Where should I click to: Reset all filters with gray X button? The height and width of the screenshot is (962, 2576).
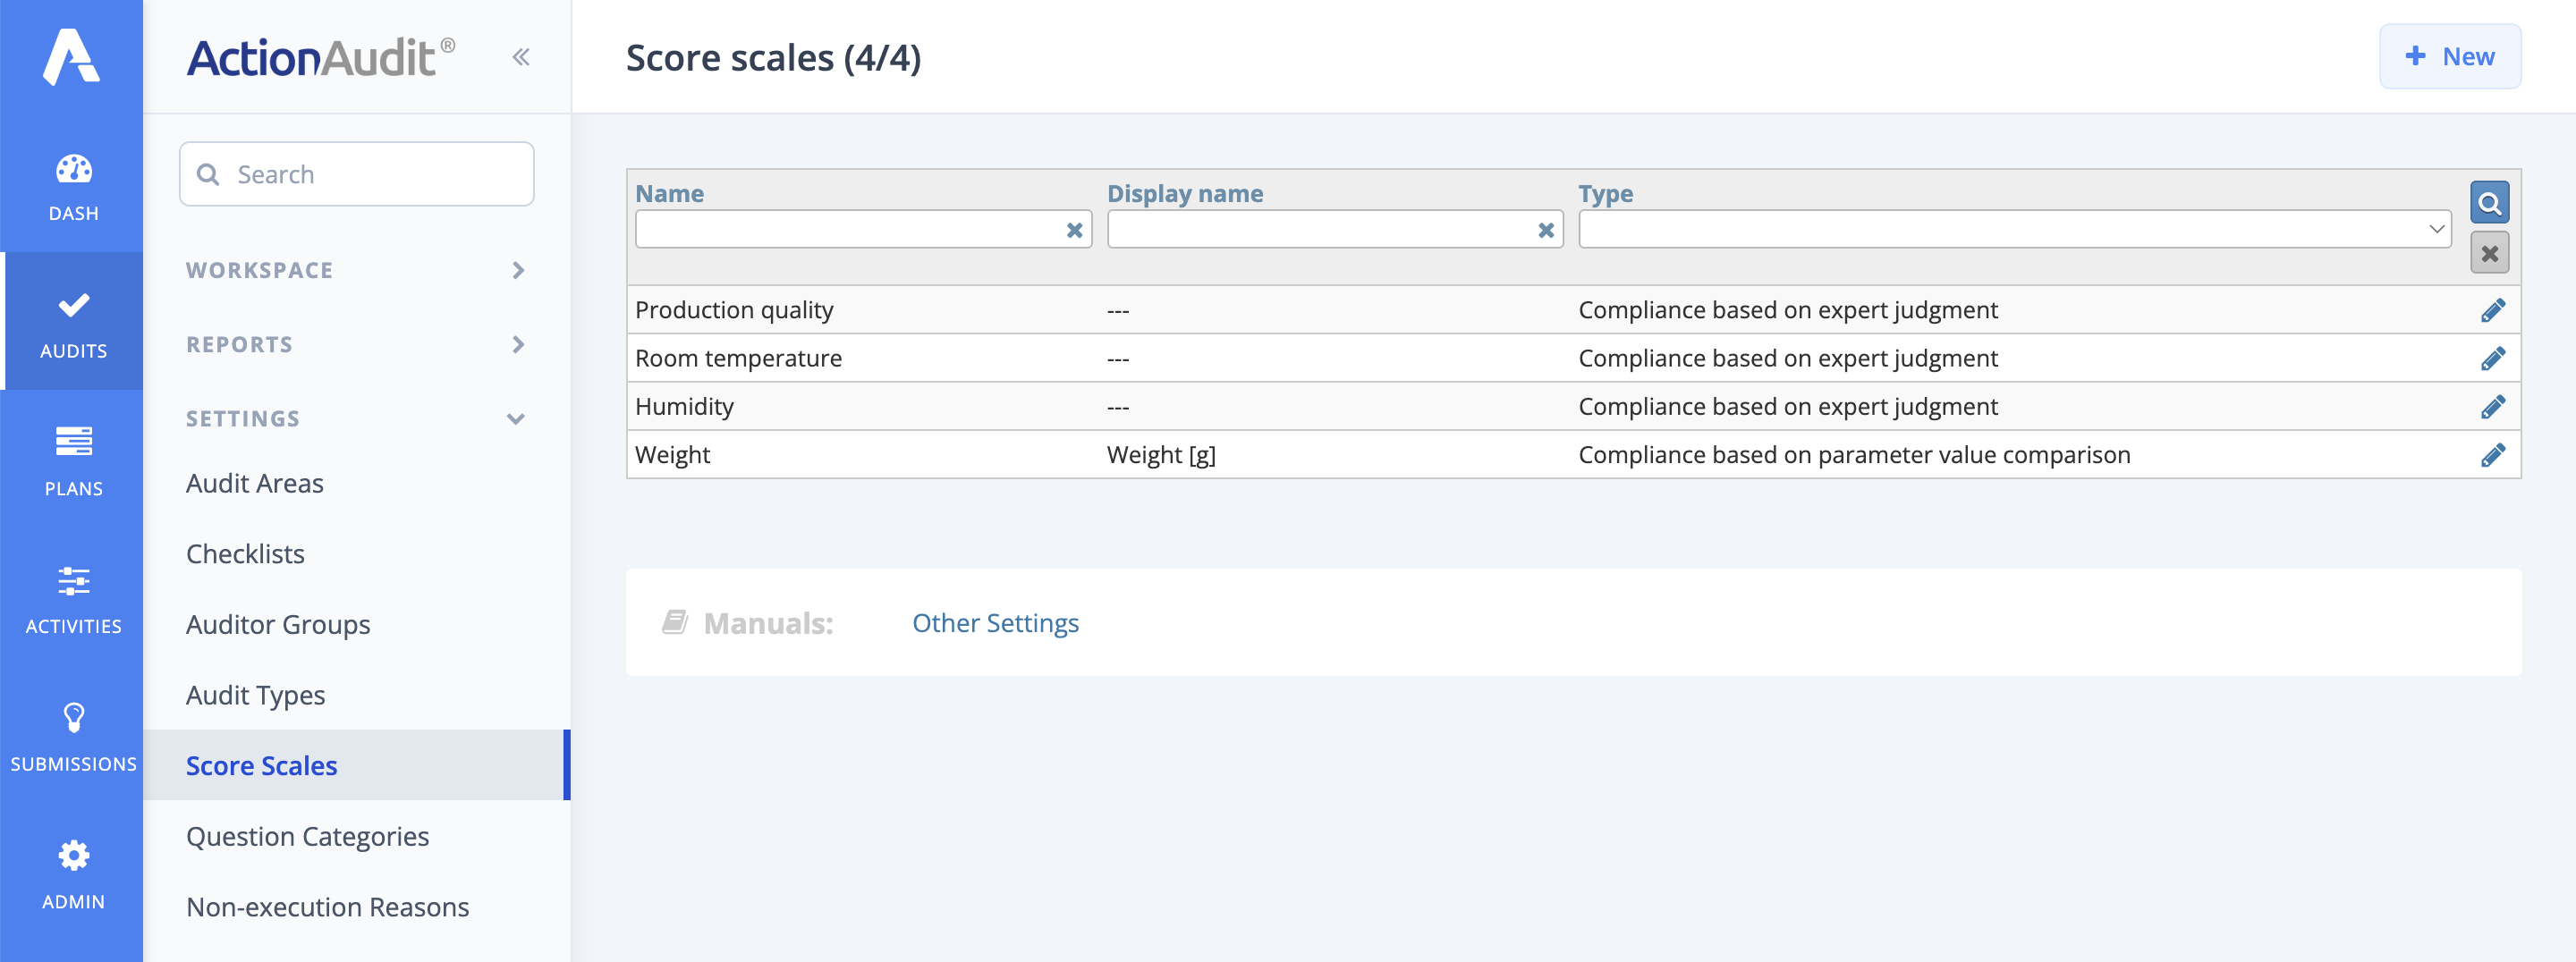click(x=2489, y=254)
